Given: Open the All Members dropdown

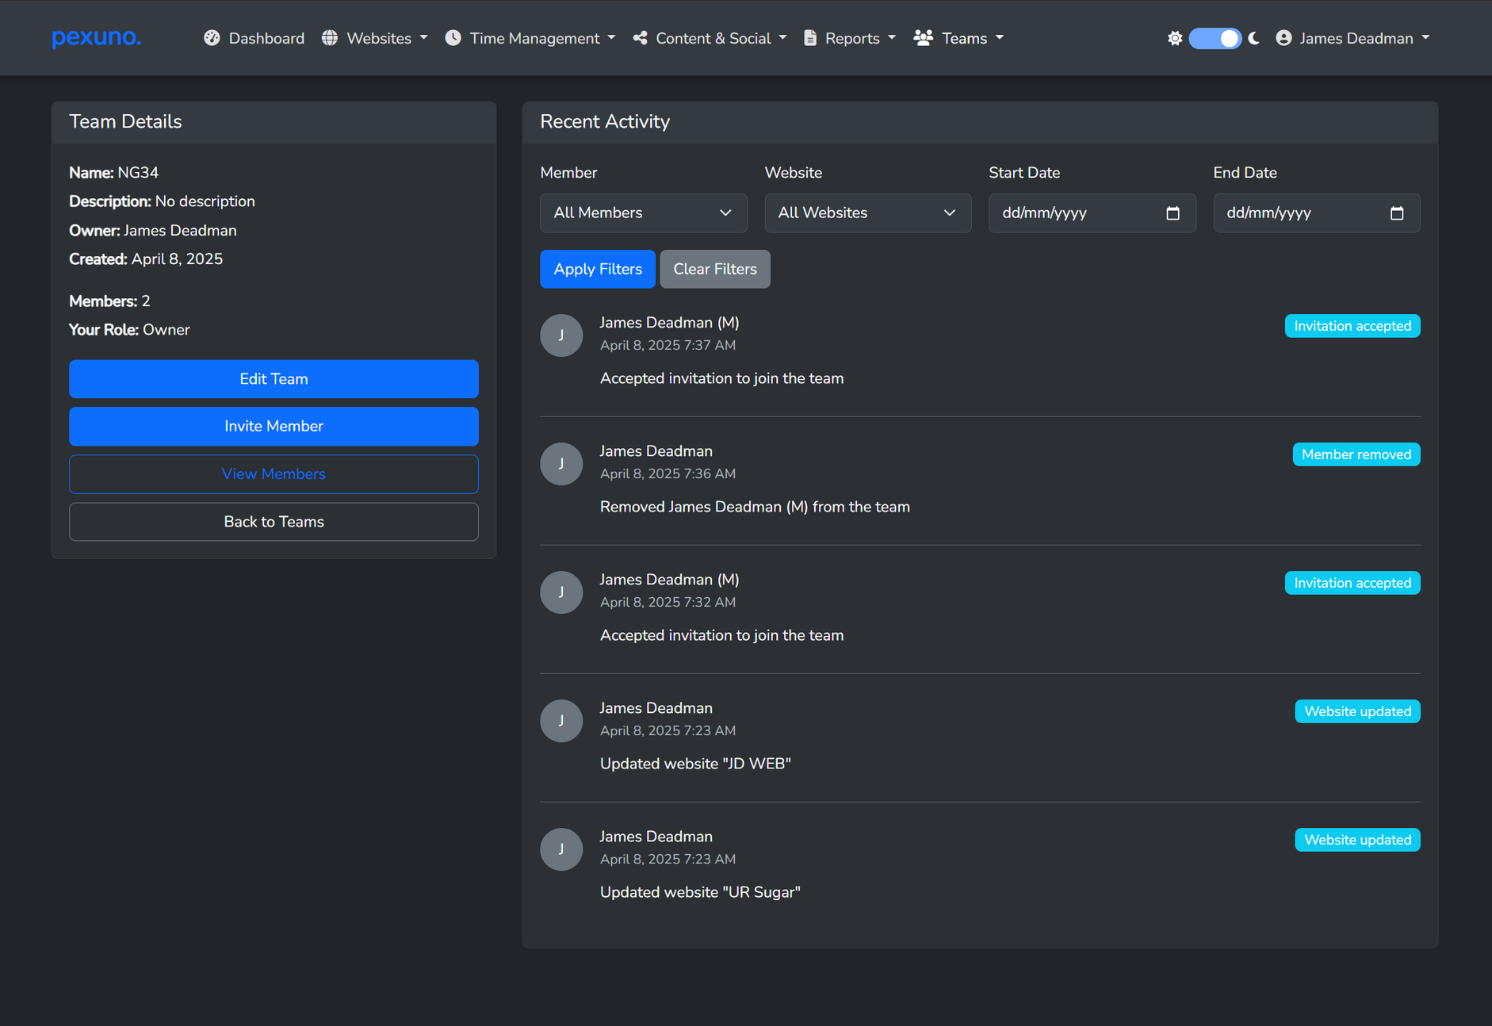Looking at the screenshot, I should click(643, 213).
